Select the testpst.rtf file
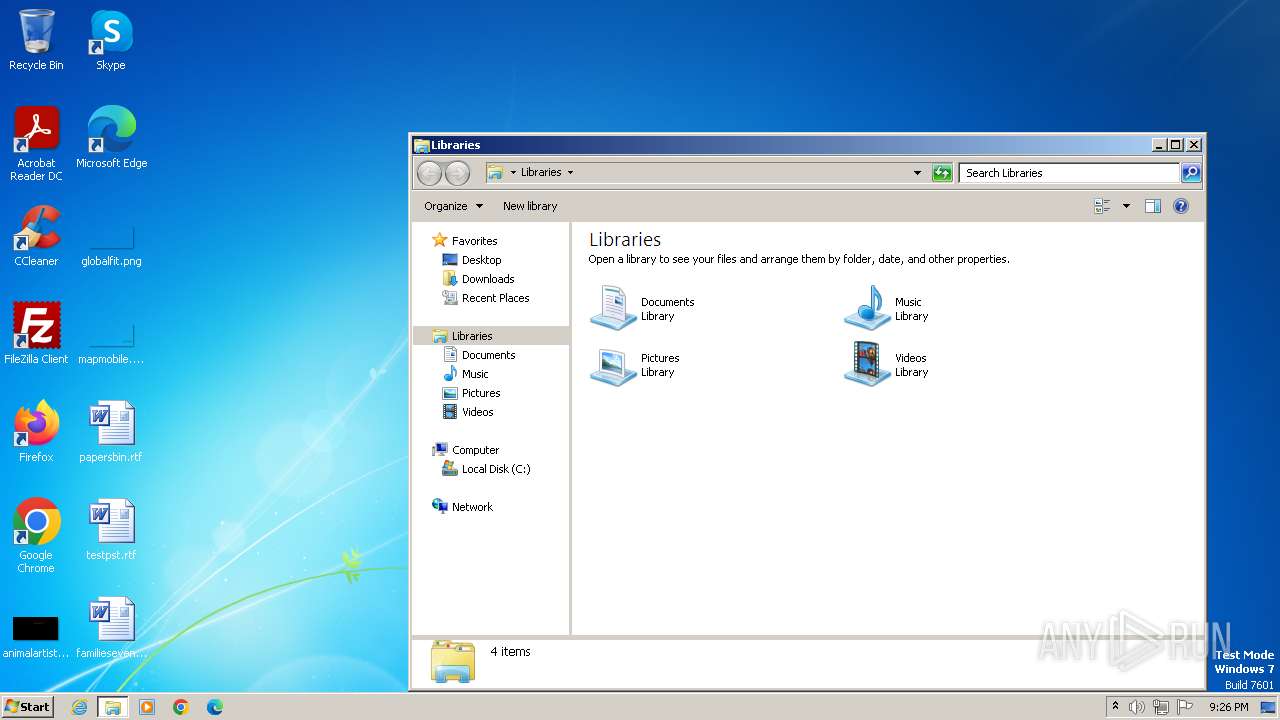 coord(111,529)
